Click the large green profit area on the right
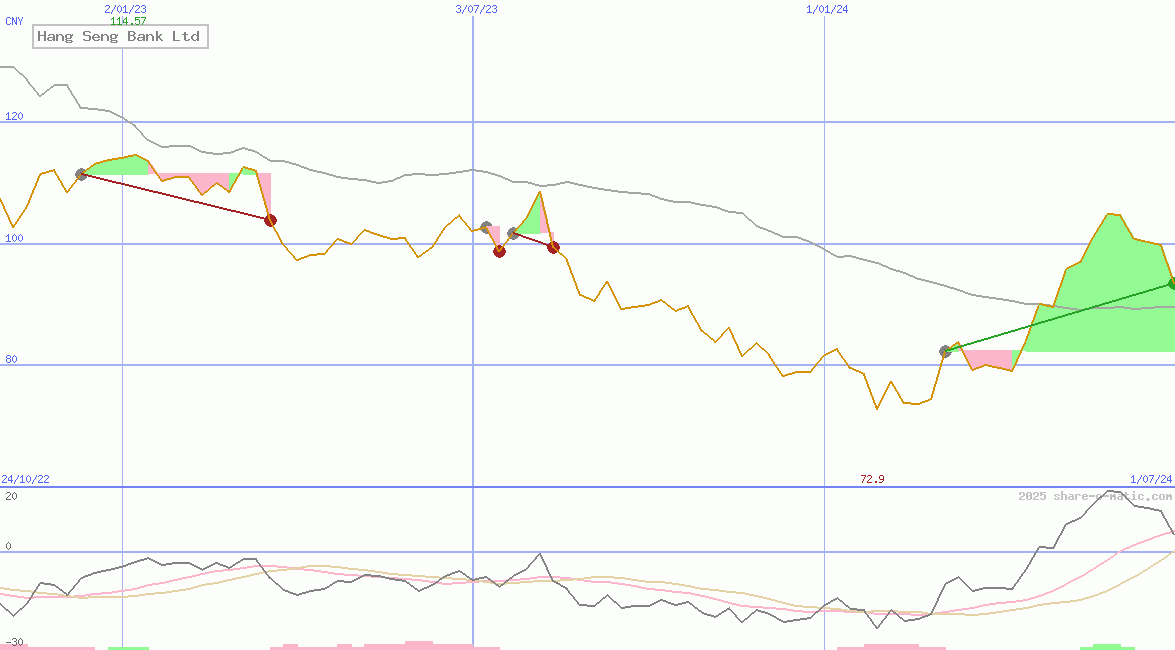 (1100, 300)
